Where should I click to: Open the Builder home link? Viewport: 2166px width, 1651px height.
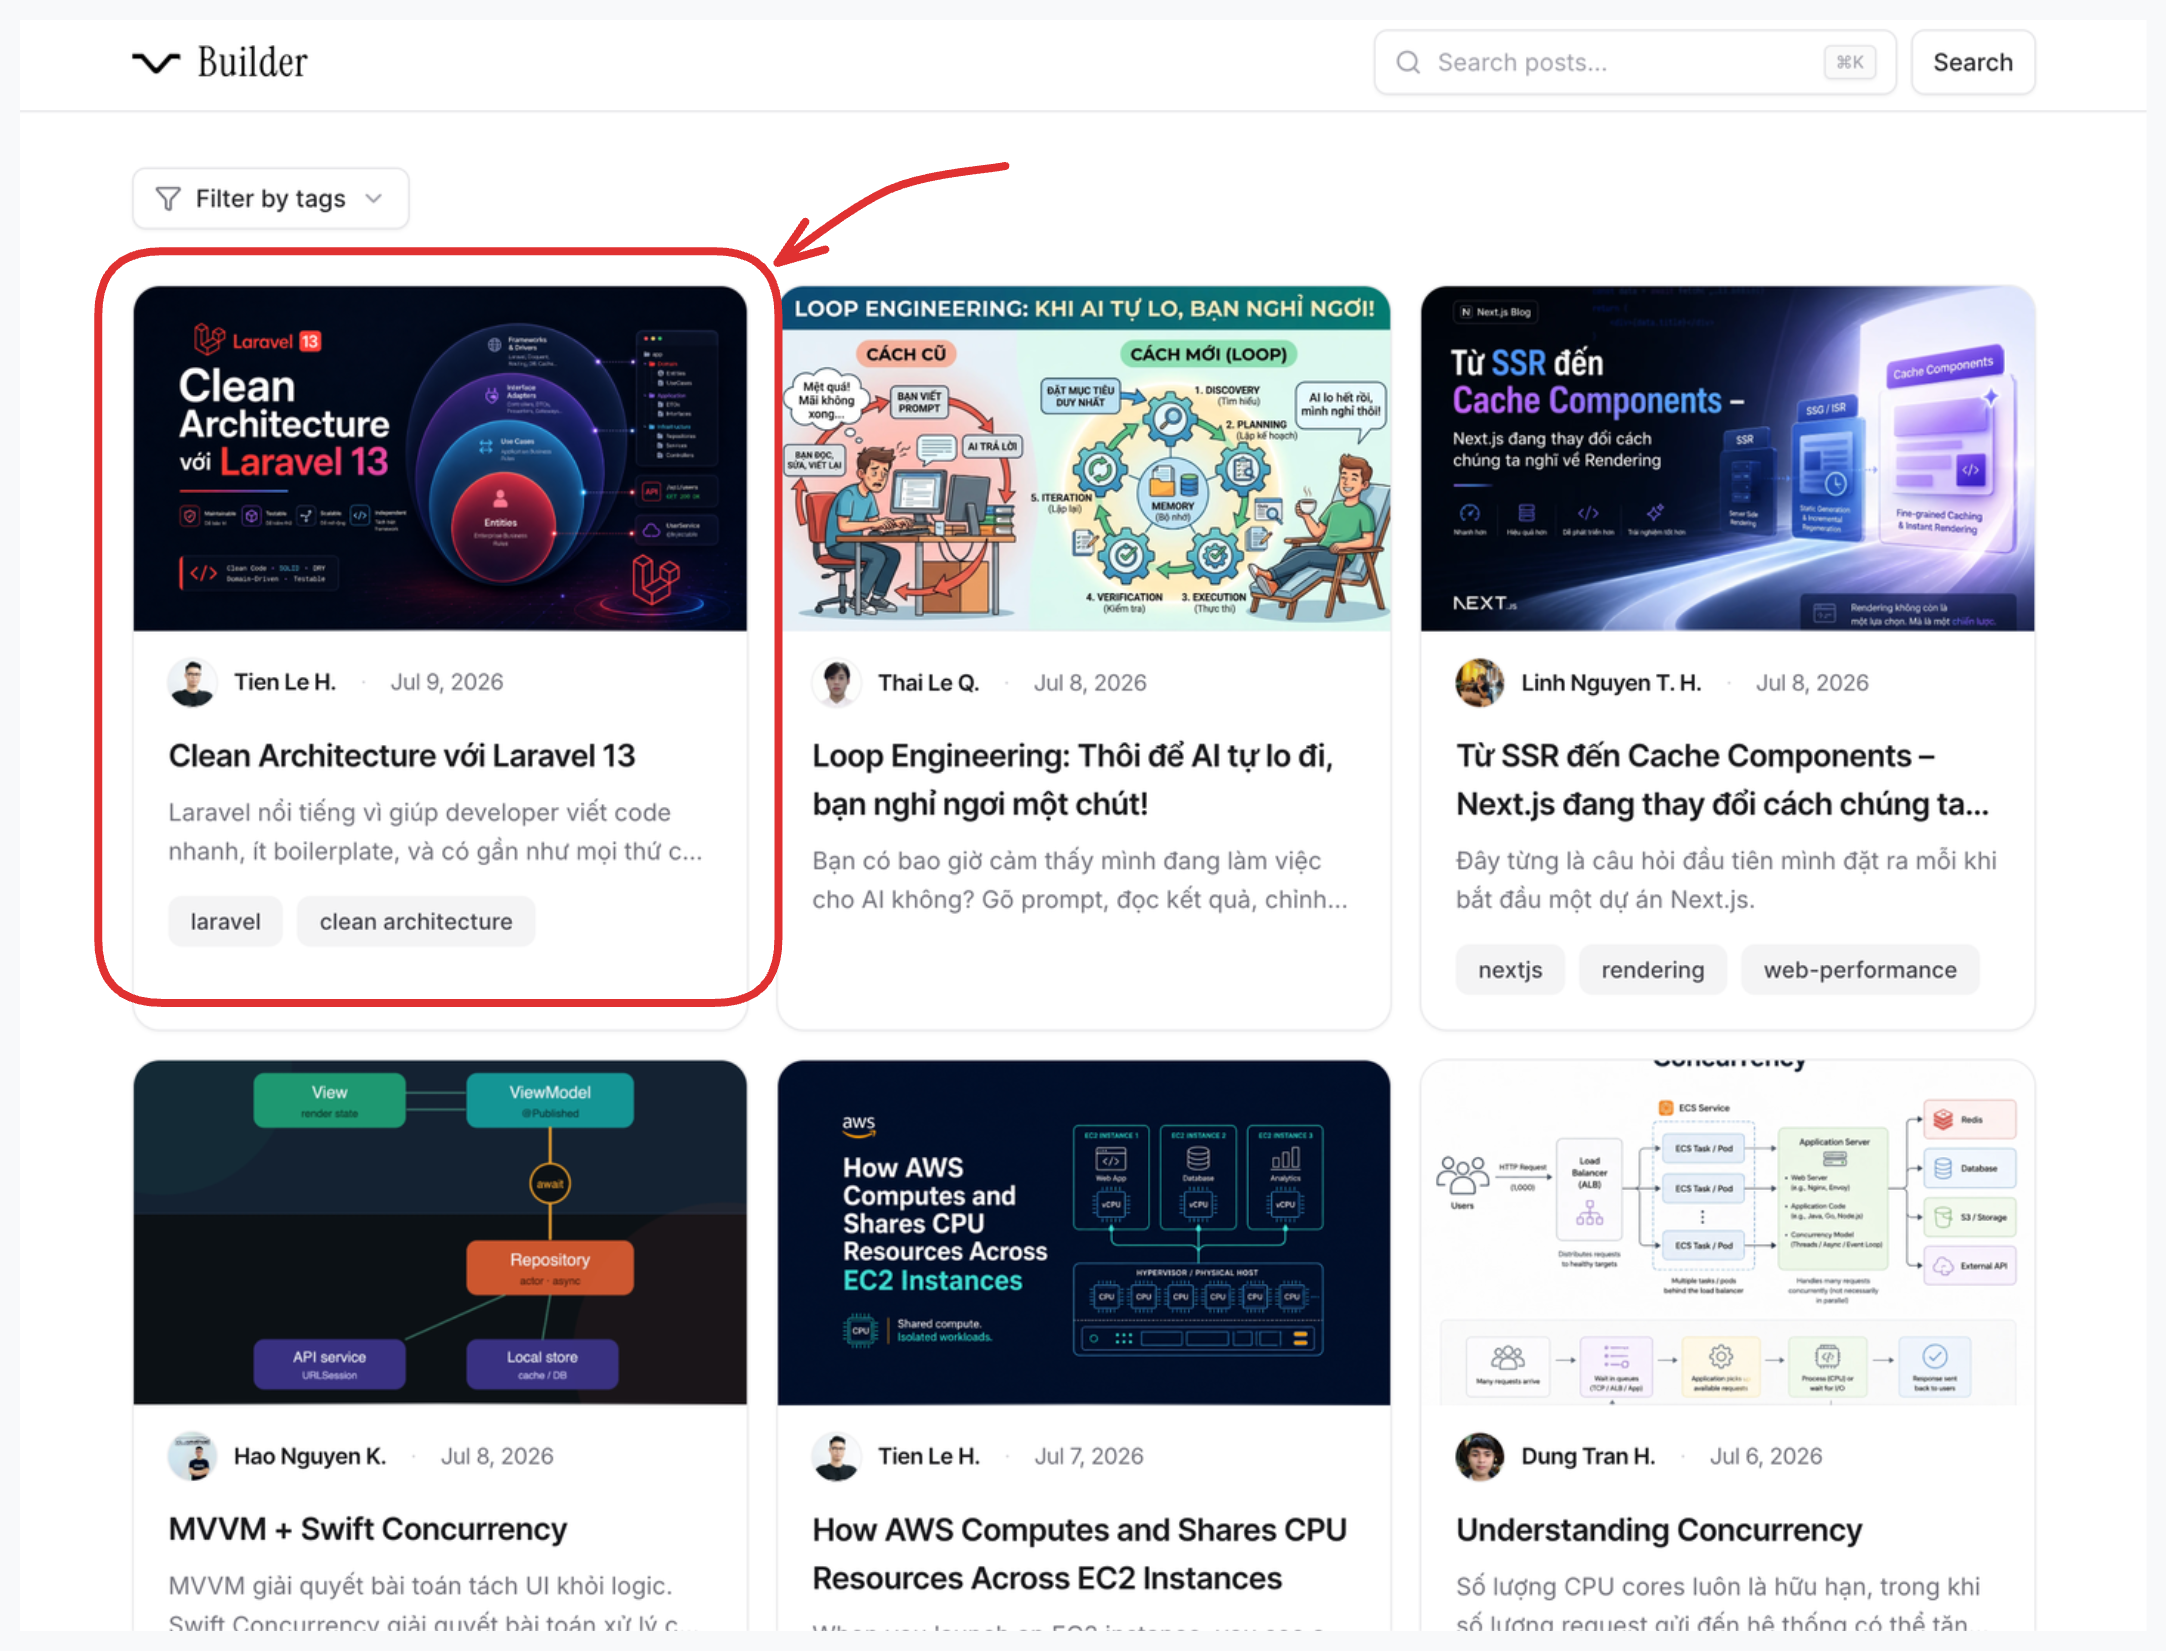coord(220,63)
